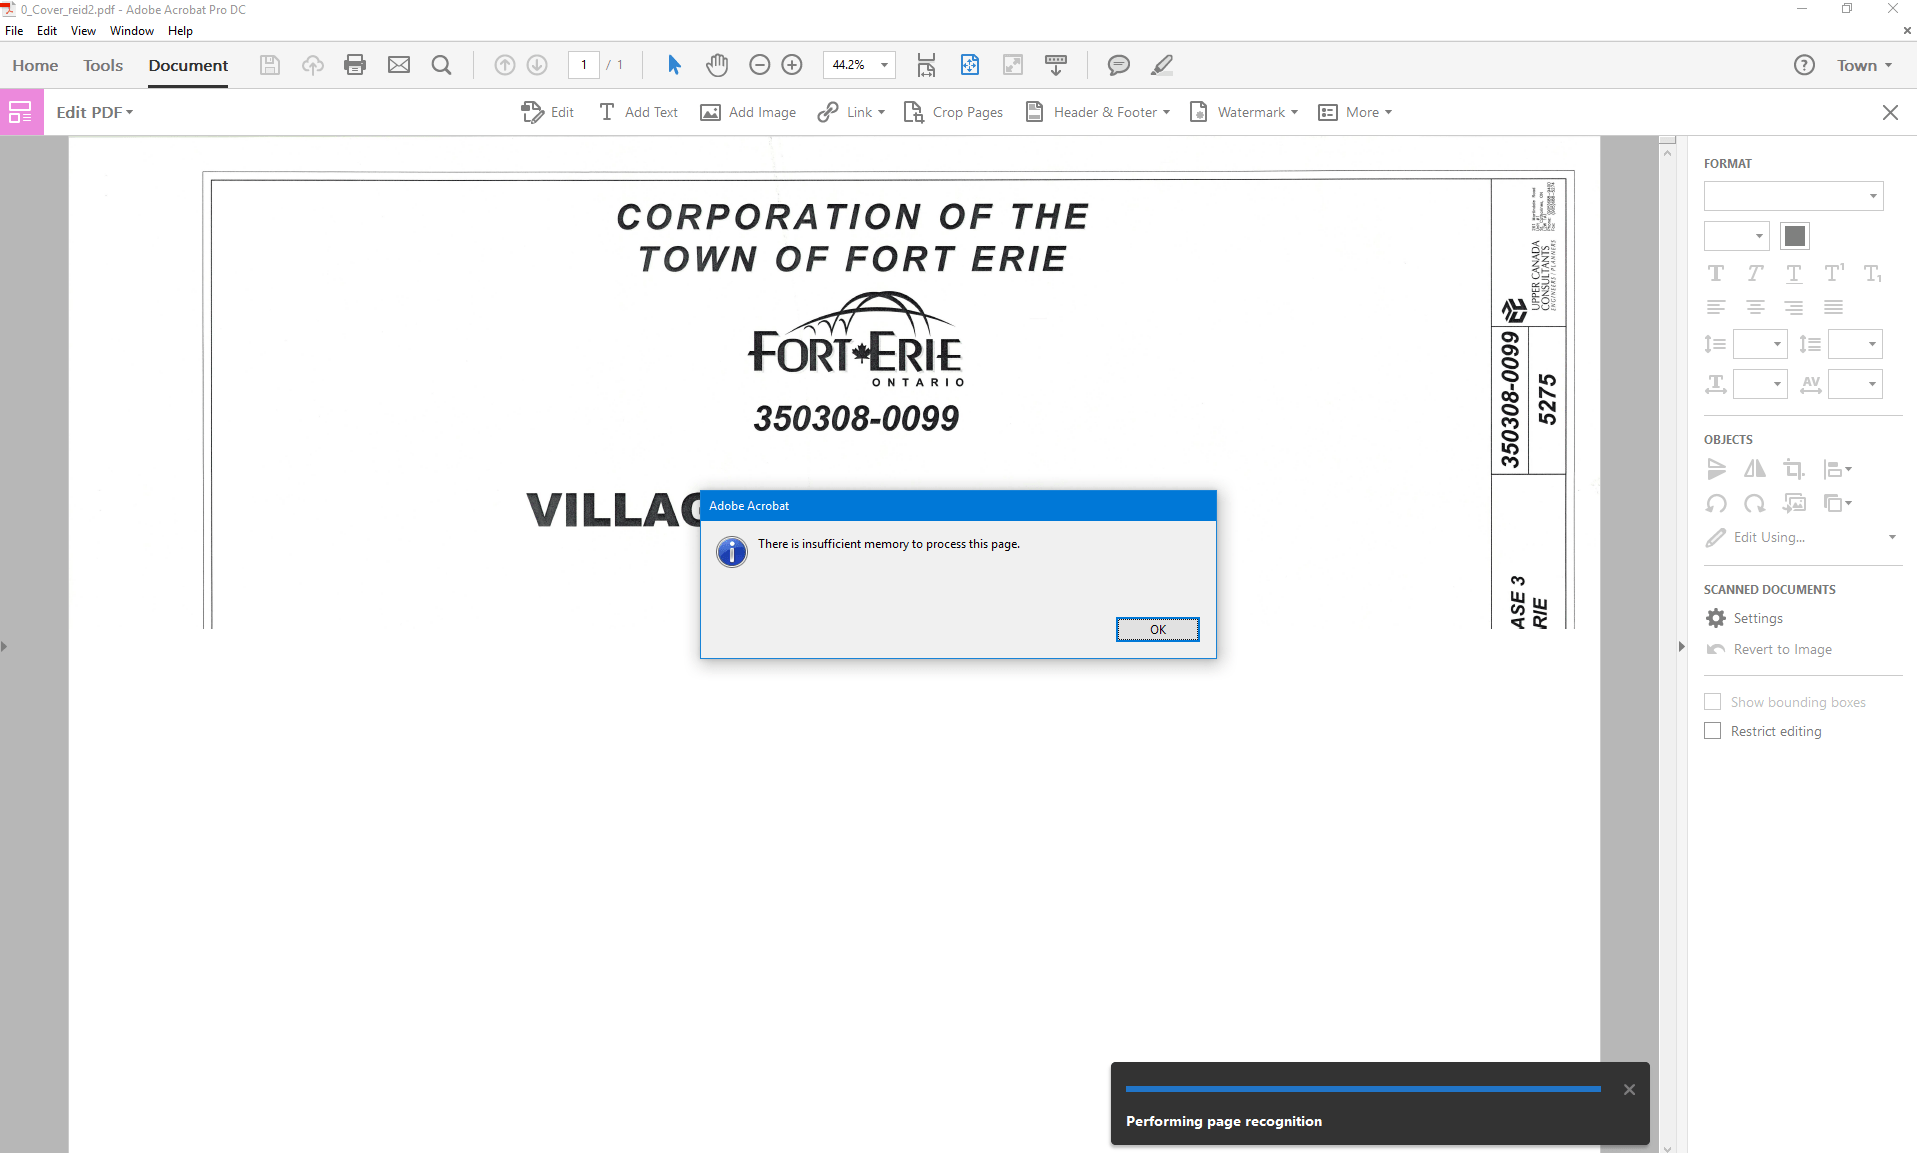
Task: Enable Show bounding boxes
Action: (1712, 701)
